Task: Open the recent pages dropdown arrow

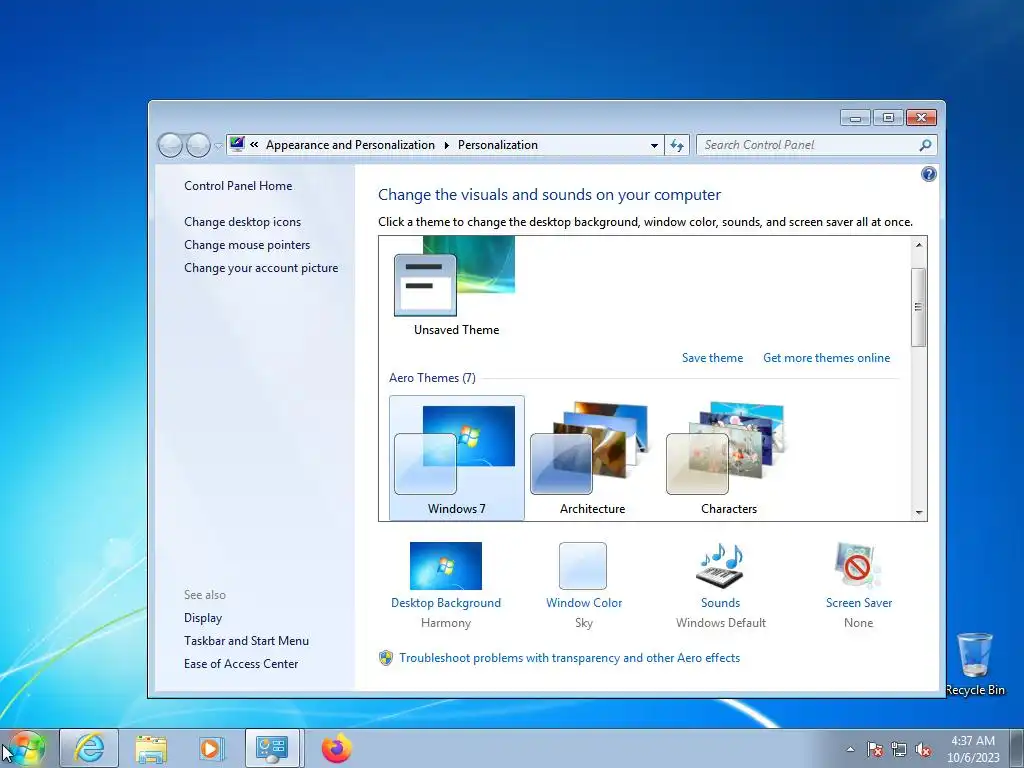Action: [218, 146]
